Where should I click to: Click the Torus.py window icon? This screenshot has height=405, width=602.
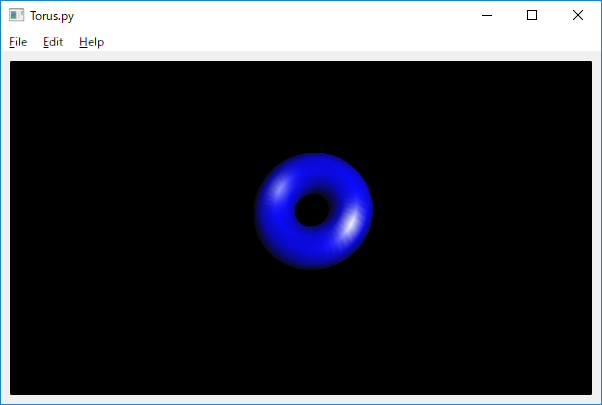click(17, 15)
